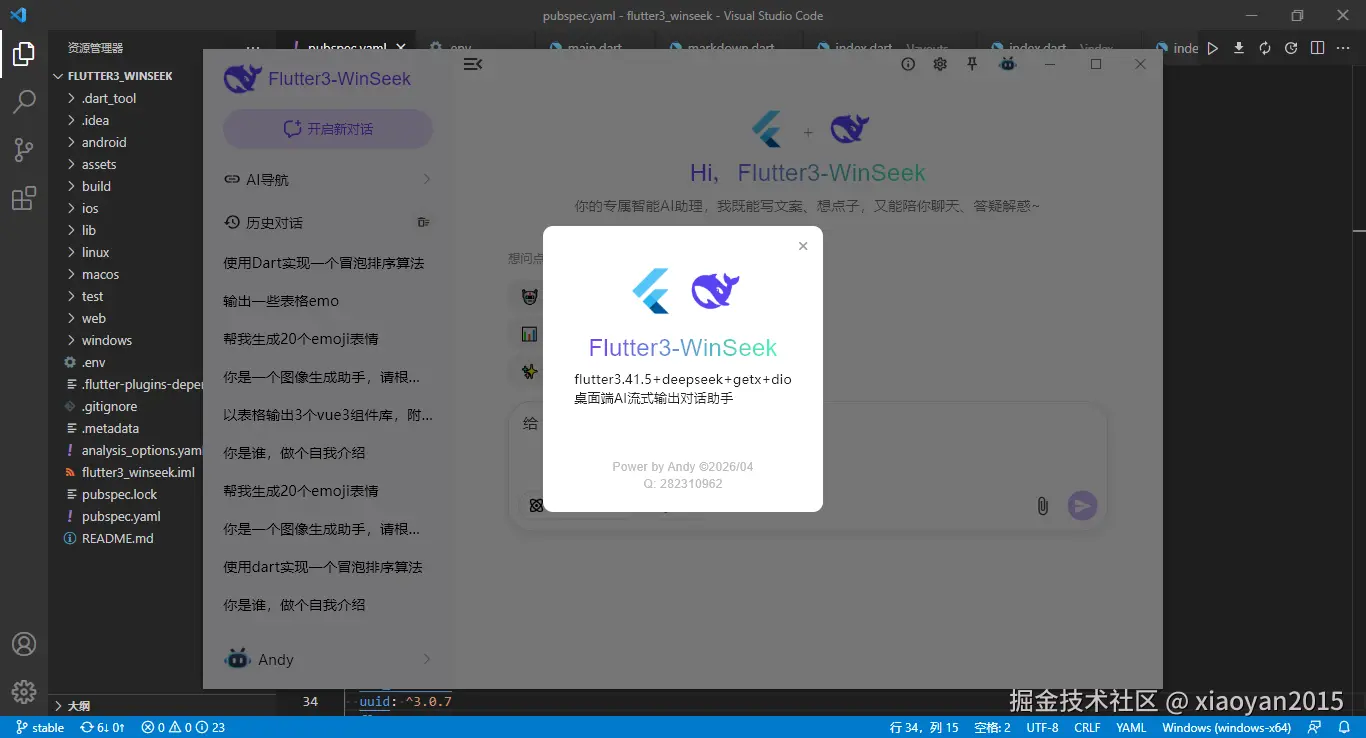Click the info icon in the WinSeek window
Screen dimensions: 1366x738
coord(907,63)
